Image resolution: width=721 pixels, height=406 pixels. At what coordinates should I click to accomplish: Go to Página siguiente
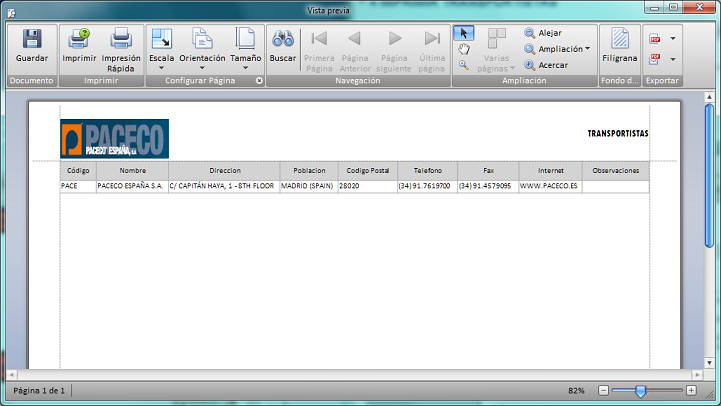[x=394, y=49]
